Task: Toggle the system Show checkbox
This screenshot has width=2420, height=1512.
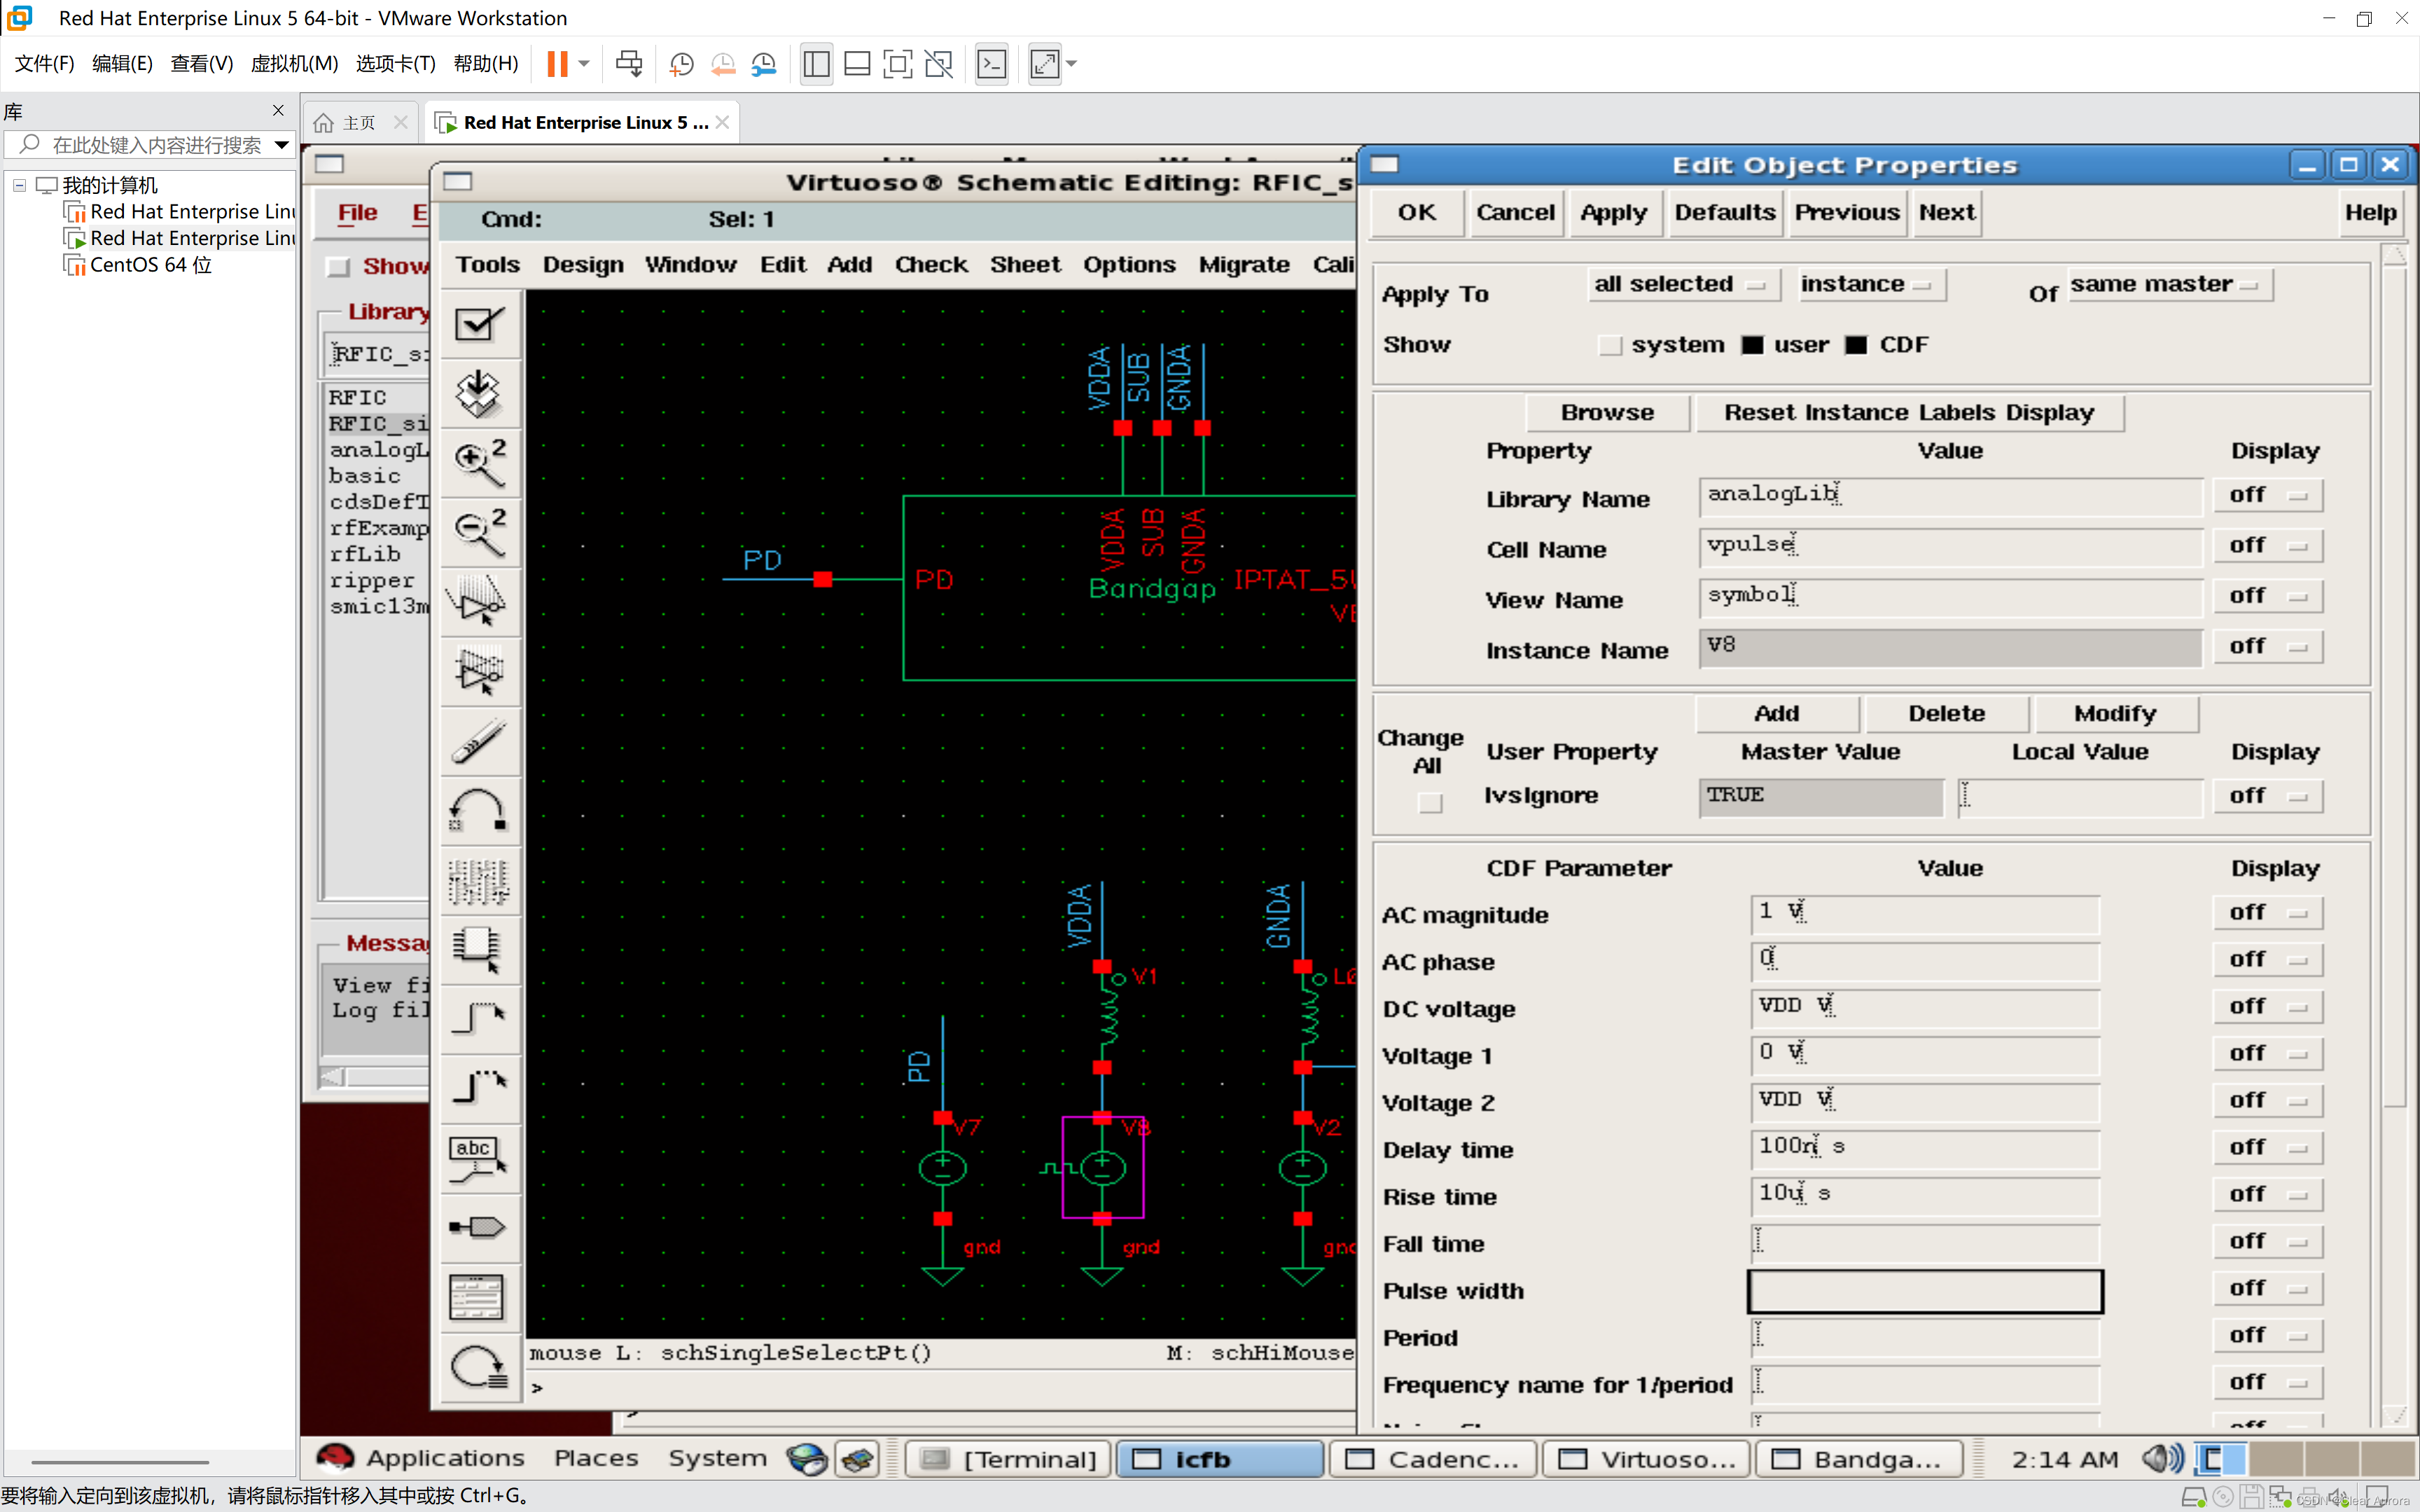Action: point(1609,345)
